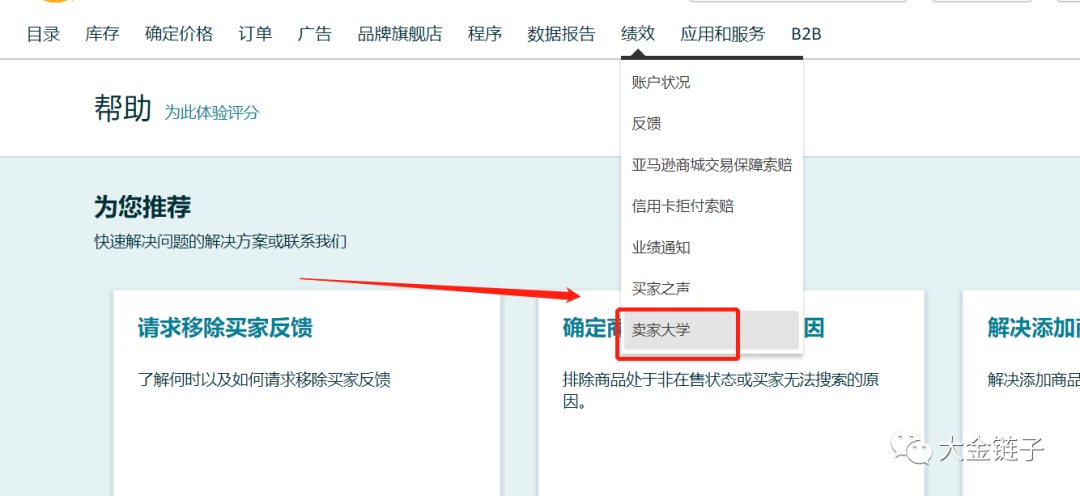Open the 数据报告 menu
The image size is (1080, 496).
point(561,34)
